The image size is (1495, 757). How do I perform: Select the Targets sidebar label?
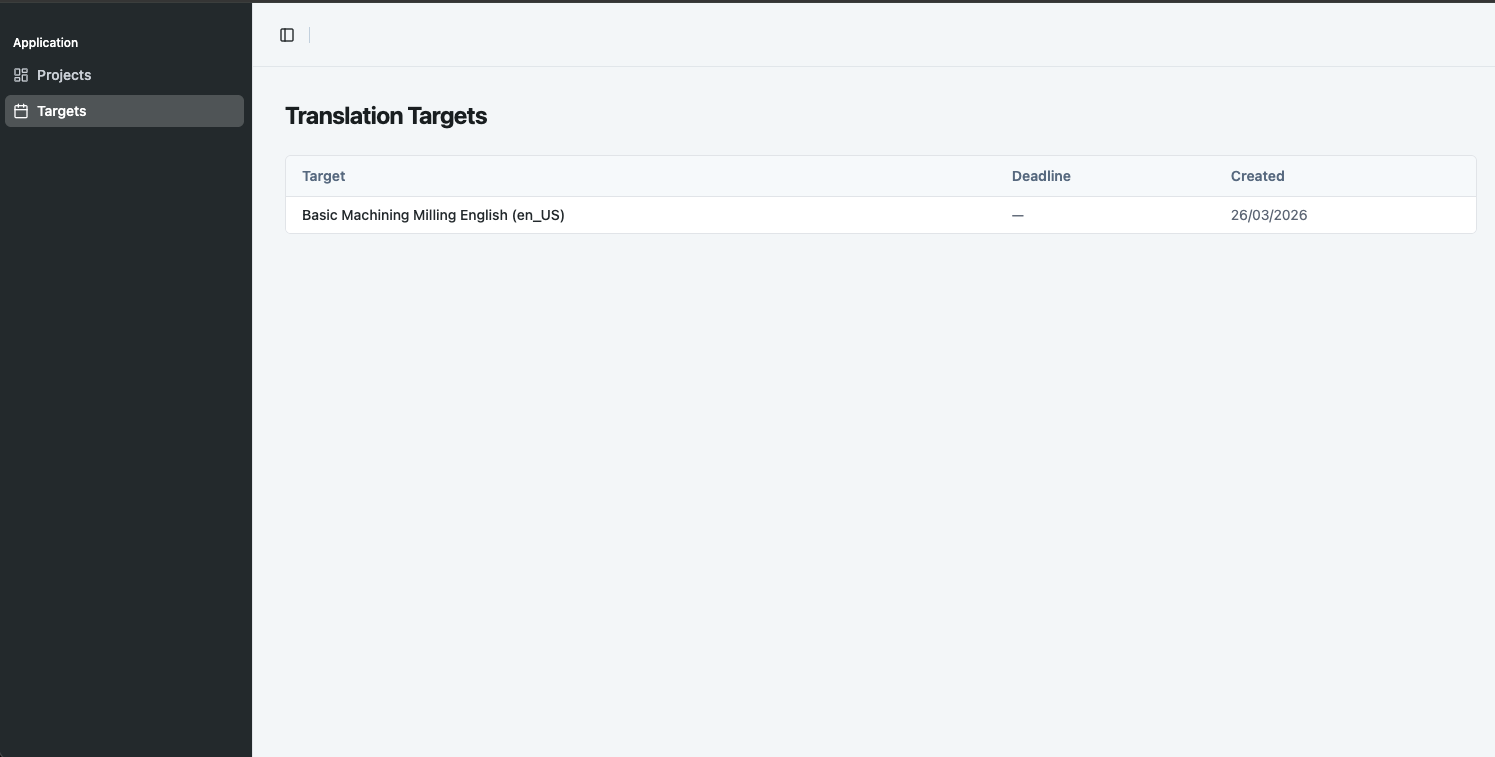click(x=62, y=111)
